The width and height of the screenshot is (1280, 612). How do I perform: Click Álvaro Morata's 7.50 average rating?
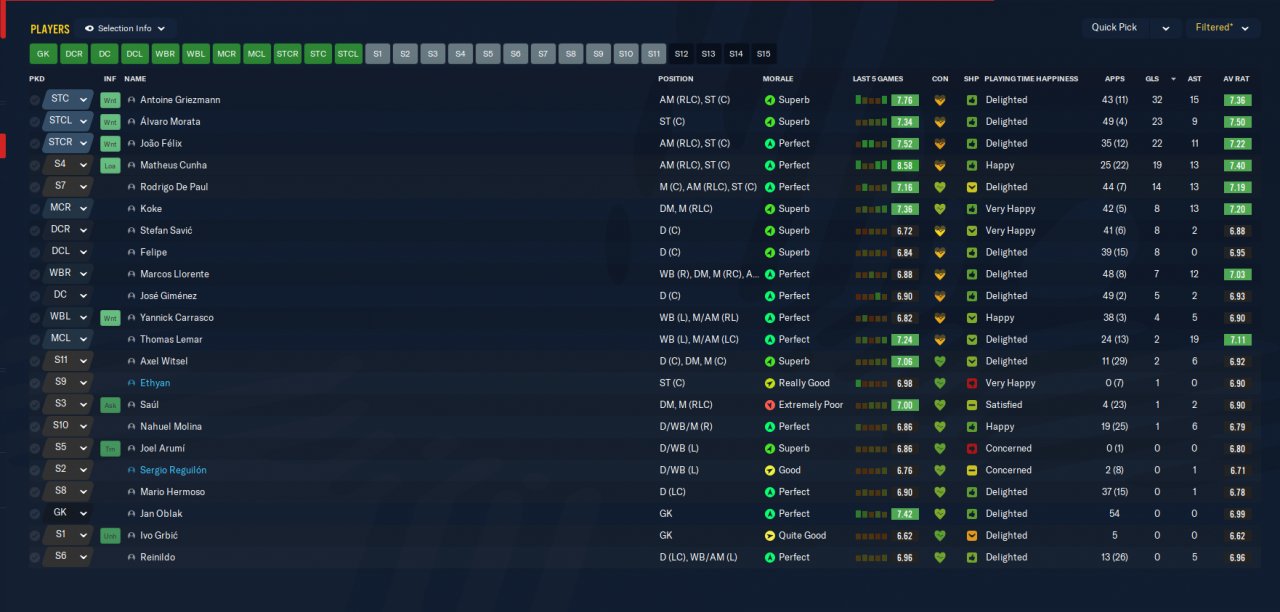point(1237,122)
